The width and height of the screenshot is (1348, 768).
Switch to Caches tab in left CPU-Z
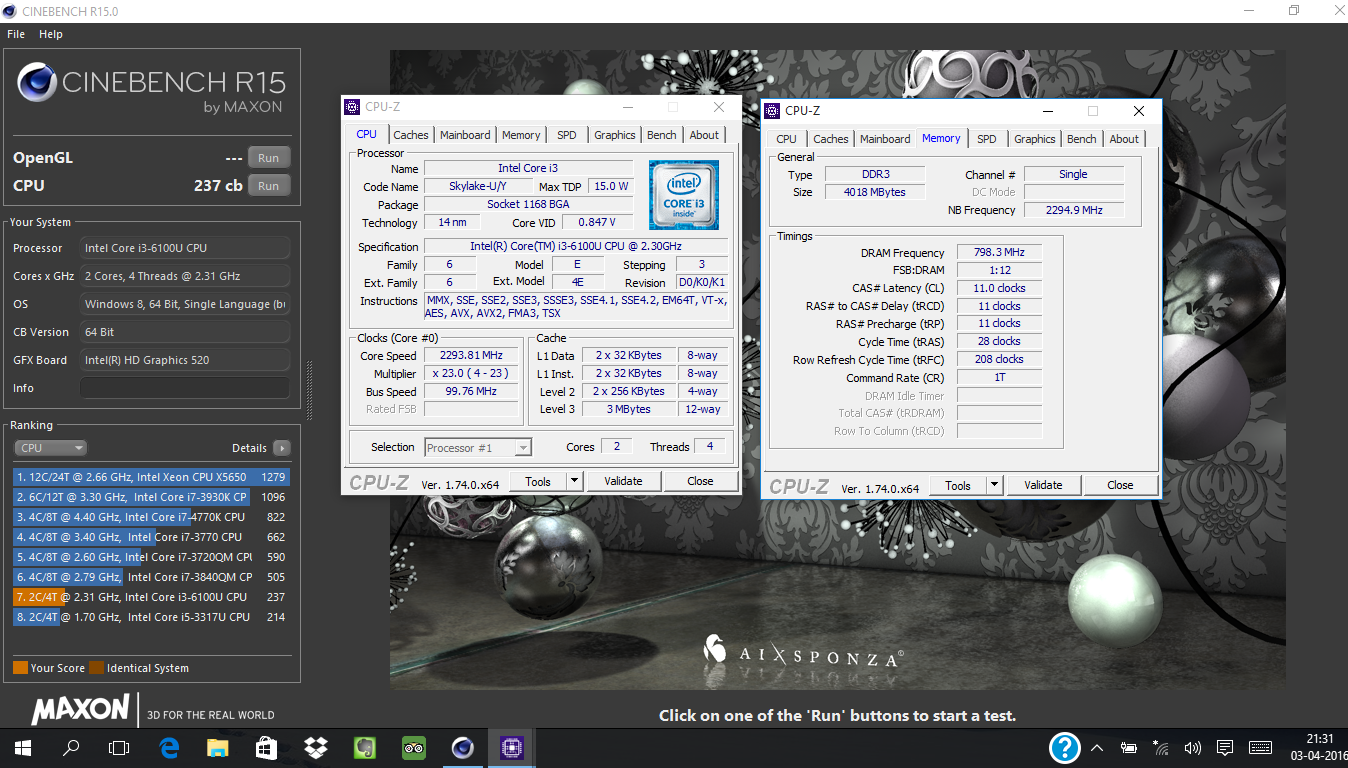pyautogui.click(x=411, y=135)
